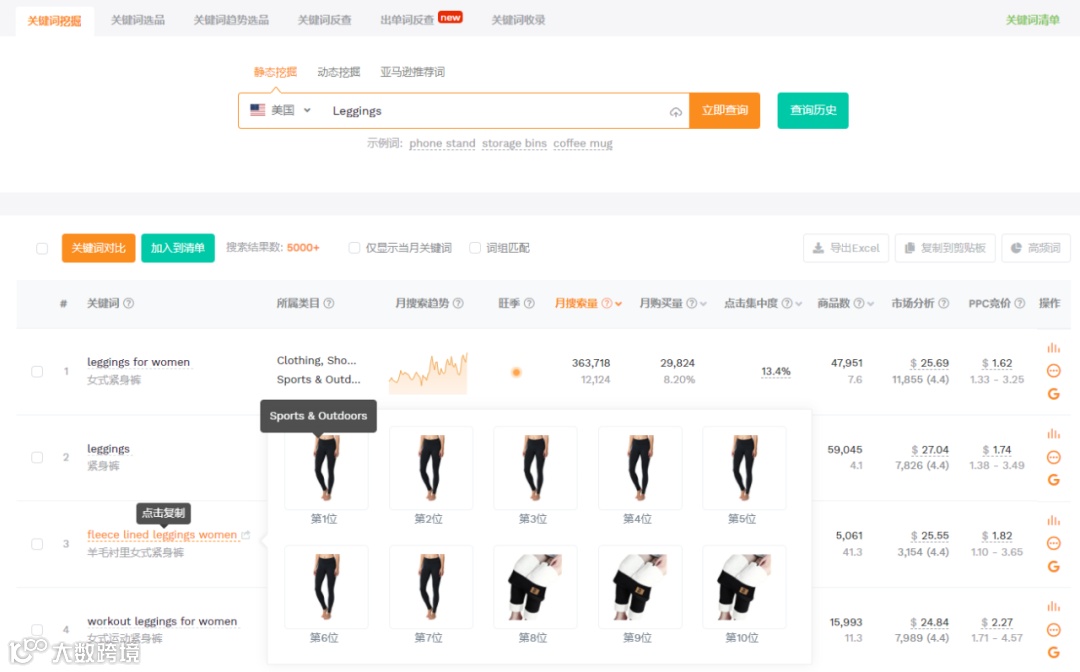Viewport: 1080px width, 672px height.
Task: Click the fleece lined leggings women keyword
Action: pyautogui.click(x=162, y=534)
